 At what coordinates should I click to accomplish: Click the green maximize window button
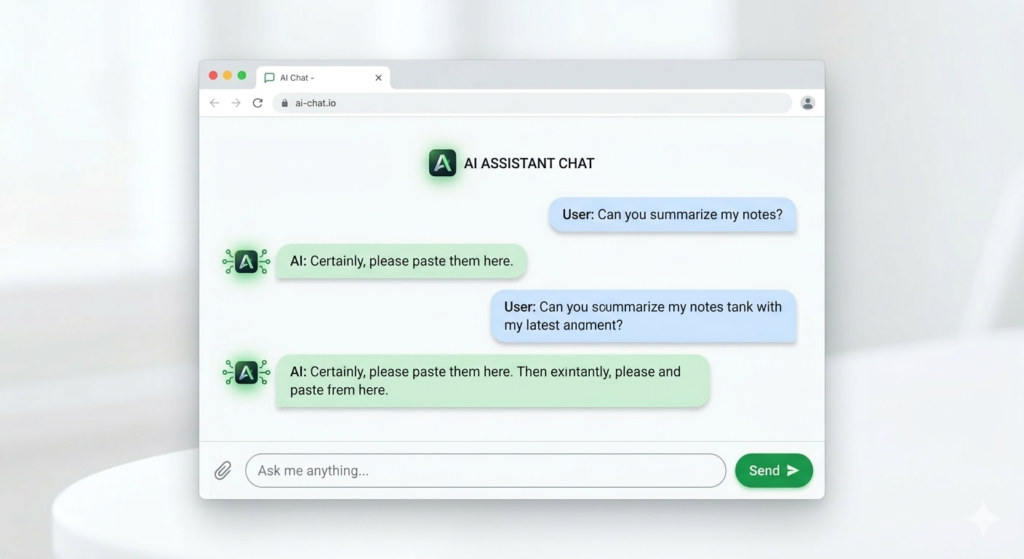pyautogui.click(x=242, y=75)
